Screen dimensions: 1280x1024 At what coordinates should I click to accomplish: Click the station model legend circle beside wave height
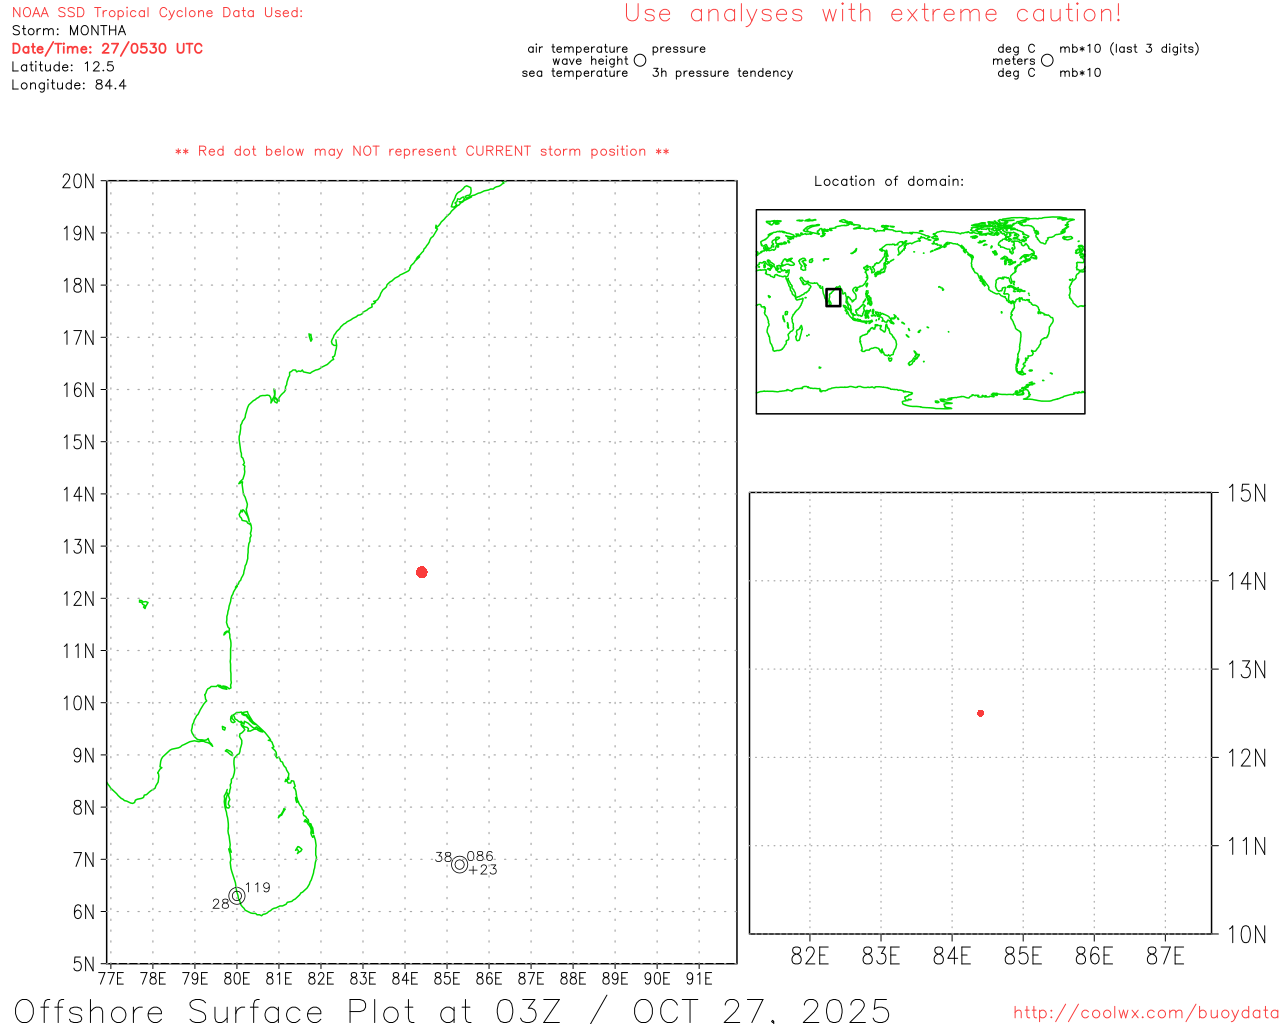[x=640, y=61]
